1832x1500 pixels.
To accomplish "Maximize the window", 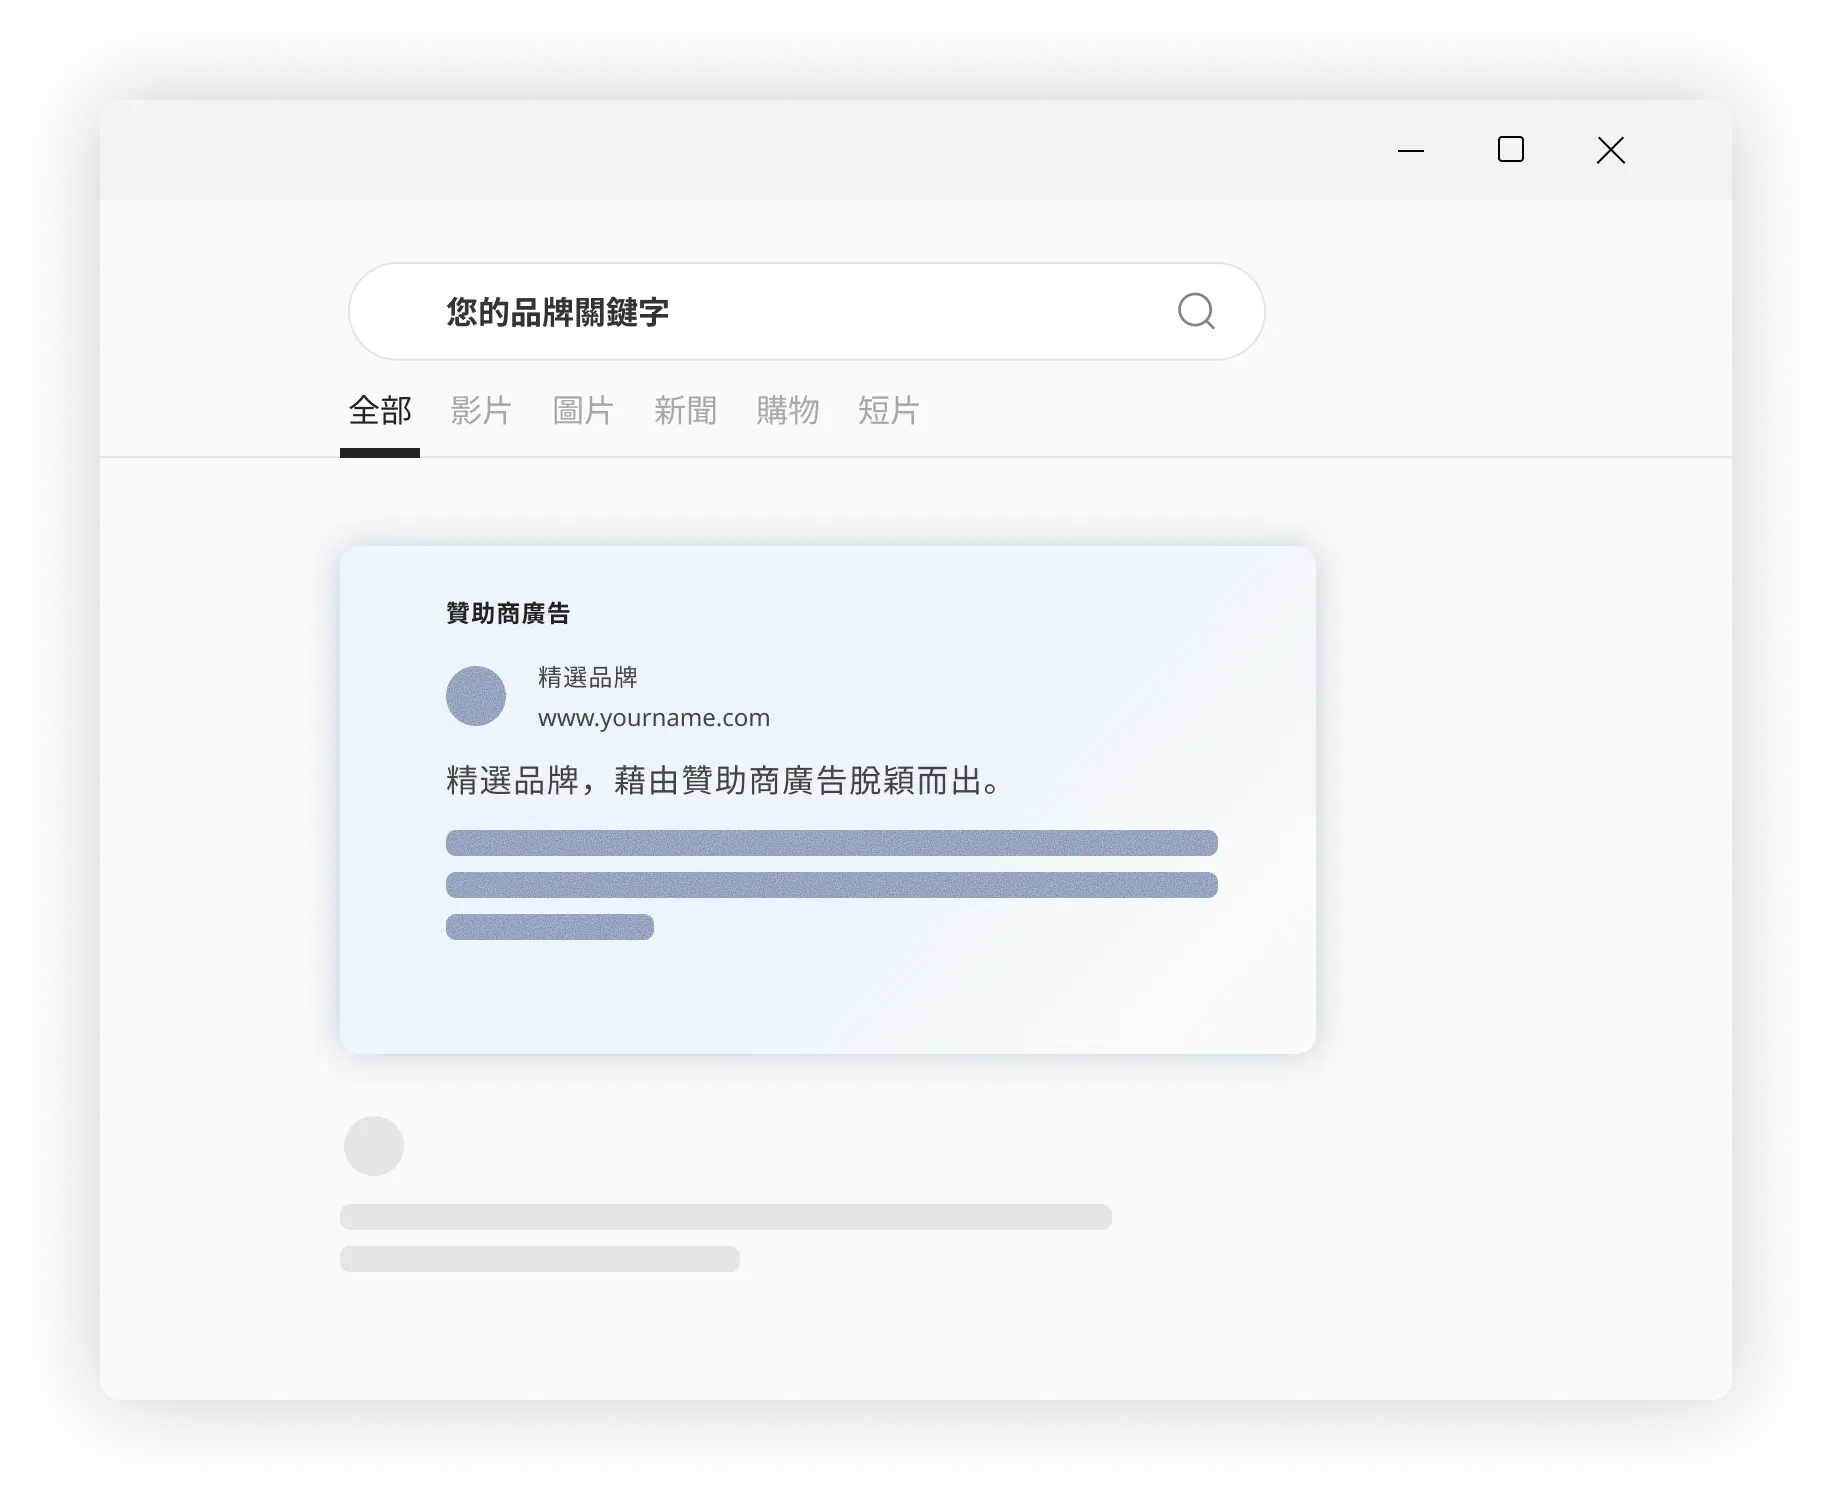I will [x=1511, y=150].
